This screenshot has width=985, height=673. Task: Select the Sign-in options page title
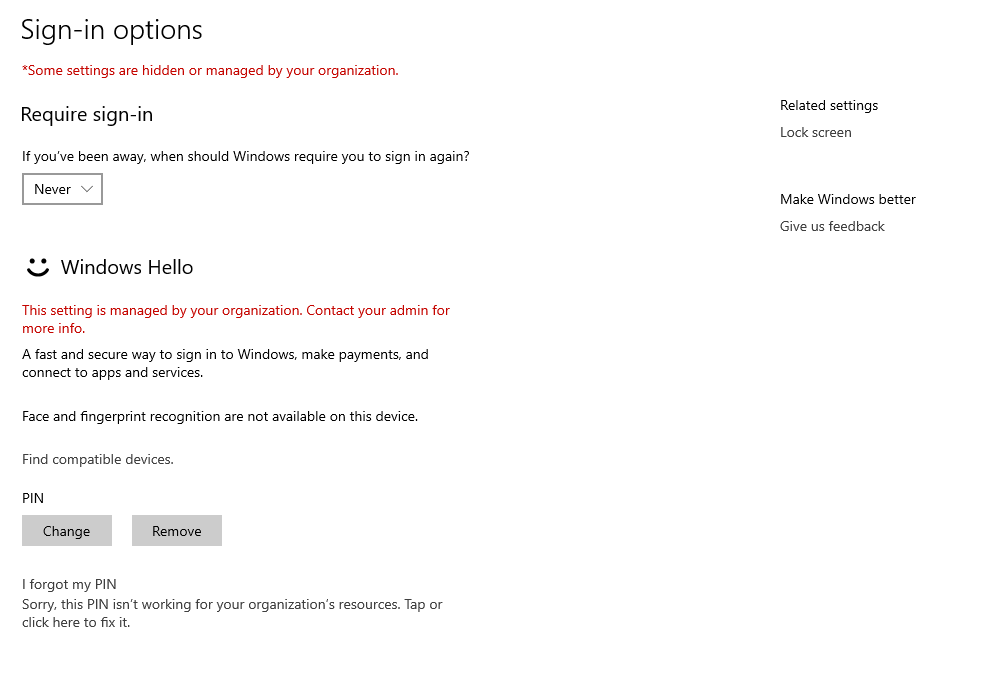pos(112,30)
